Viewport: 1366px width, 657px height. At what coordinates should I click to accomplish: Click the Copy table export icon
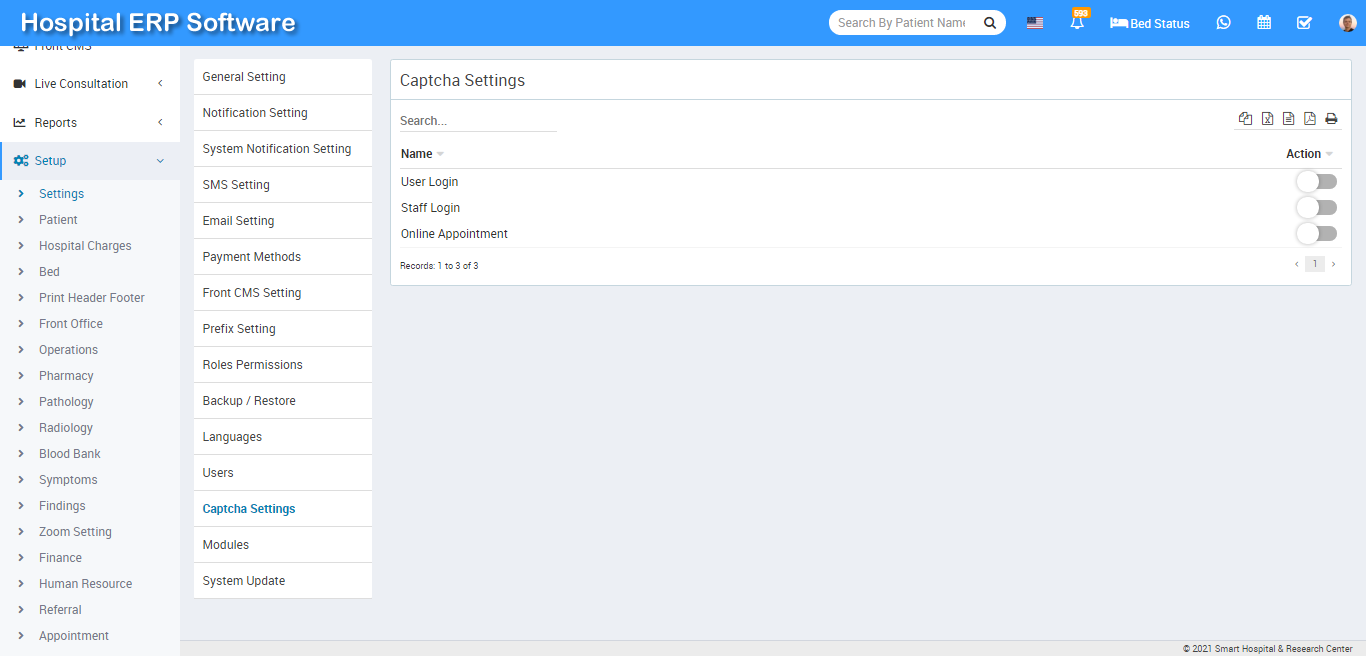[x=1245, y=119]
